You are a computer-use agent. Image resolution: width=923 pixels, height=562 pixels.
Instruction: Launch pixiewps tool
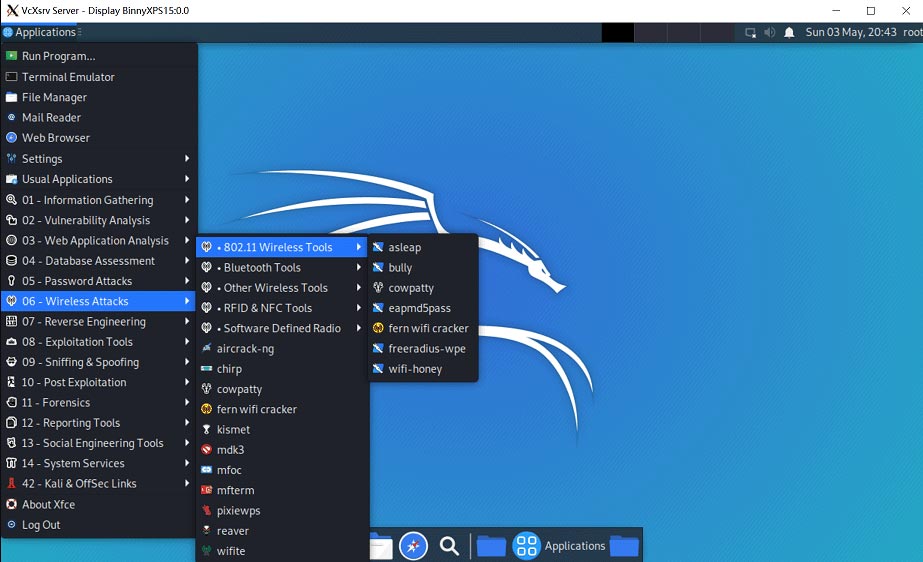282,510
